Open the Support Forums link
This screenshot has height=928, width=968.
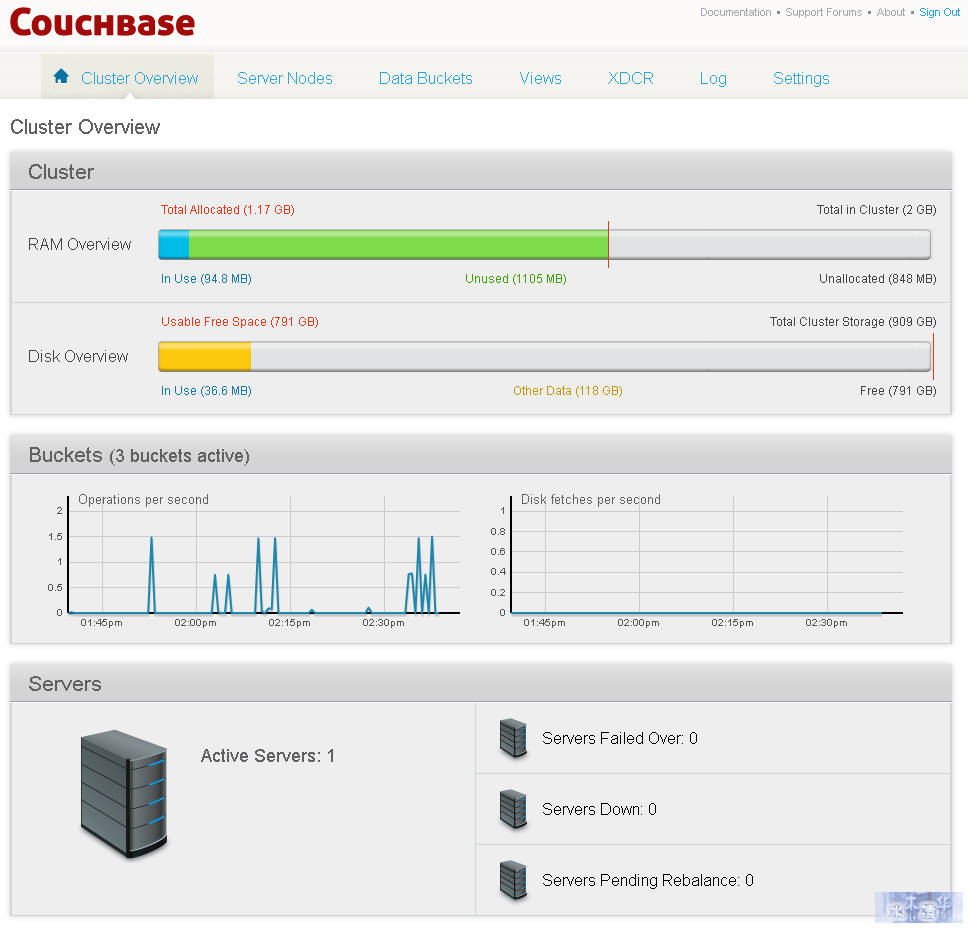824,12
